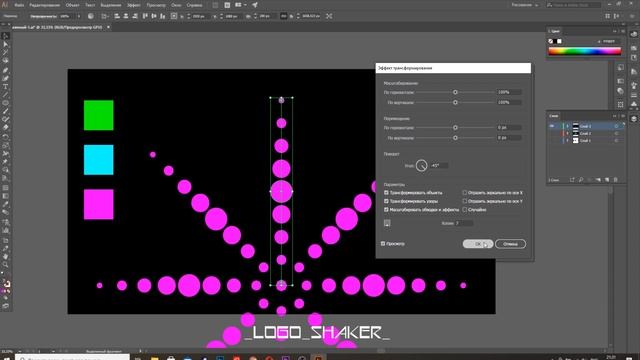
Task: Toggle Scale Strokes and Effects checkbox
Action: click(386, 210)
